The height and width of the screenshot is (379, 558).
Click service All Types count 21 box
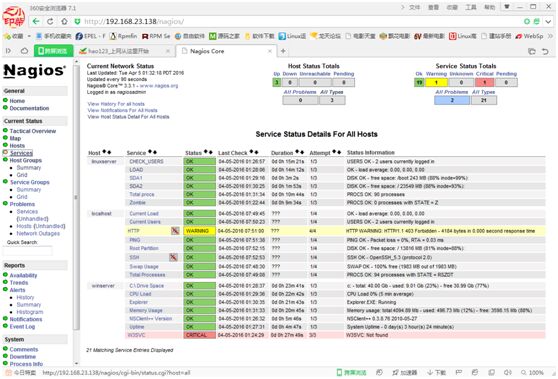click(484, 100)
